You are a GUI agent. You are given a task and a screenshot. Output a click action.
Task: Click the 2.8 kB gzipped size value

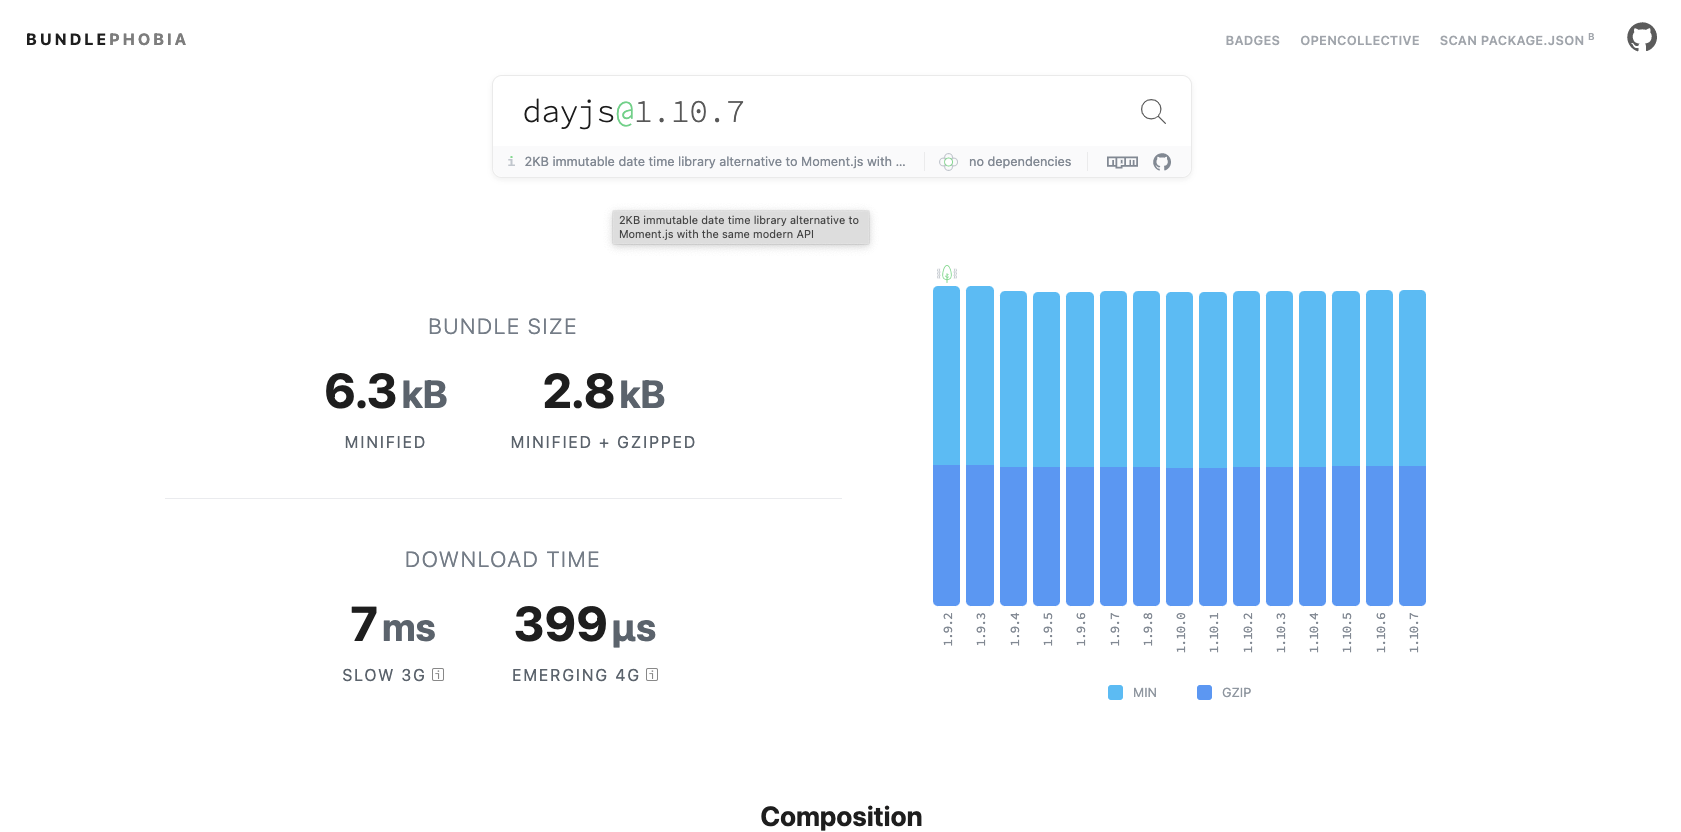604,392
